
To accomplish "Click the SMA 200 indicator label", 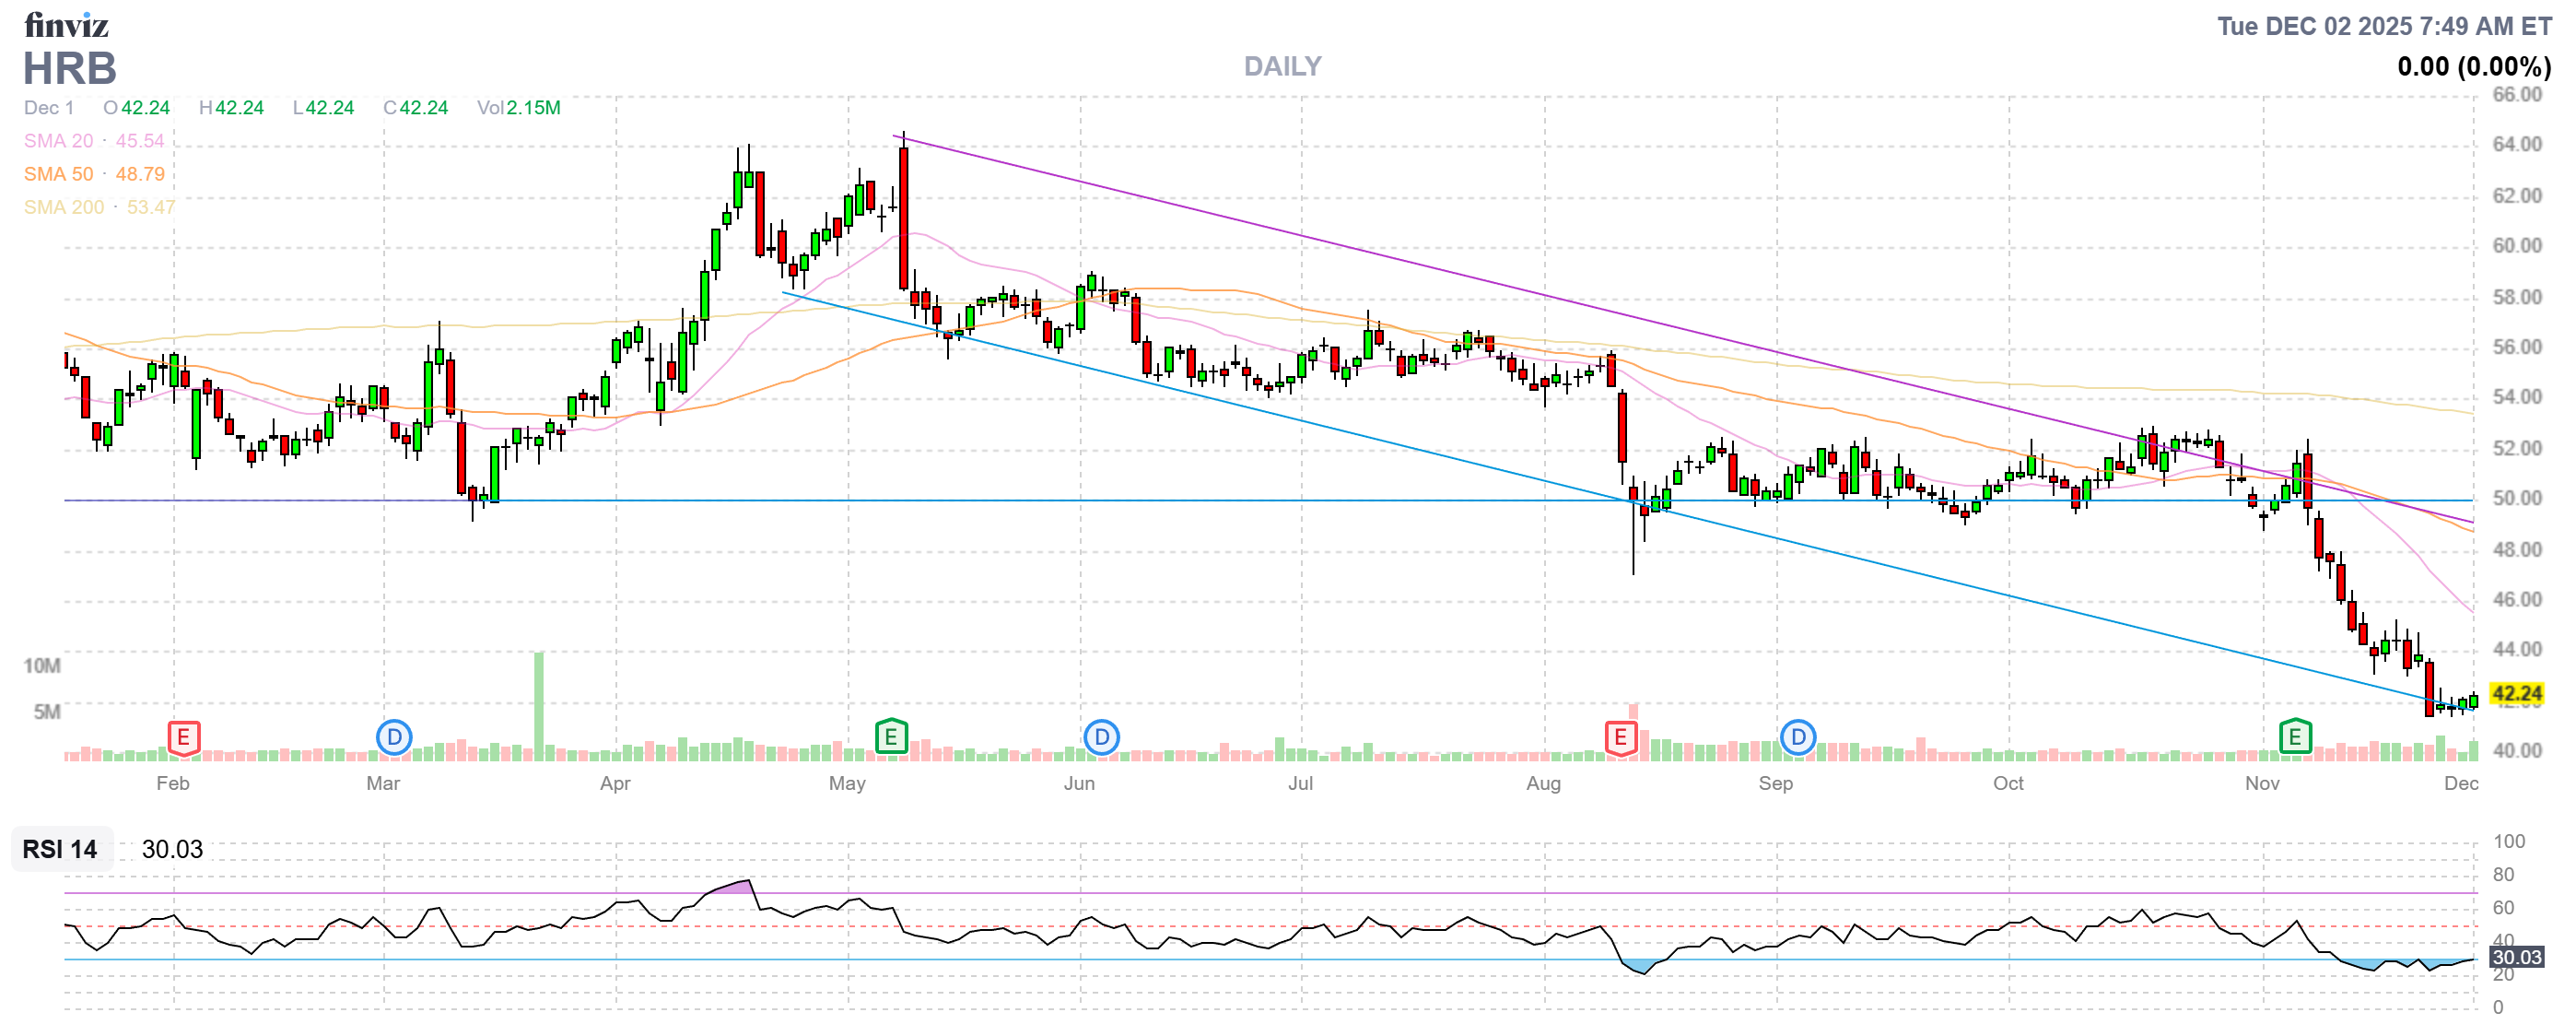I will point(64,207).
